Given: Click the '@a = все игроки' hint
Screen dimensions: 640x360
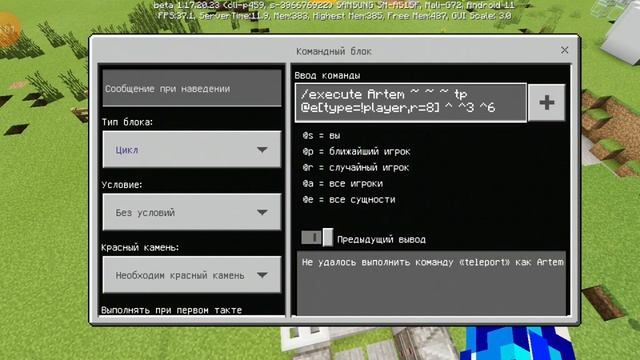Looking at the screenshot, I should click(342, 184).
